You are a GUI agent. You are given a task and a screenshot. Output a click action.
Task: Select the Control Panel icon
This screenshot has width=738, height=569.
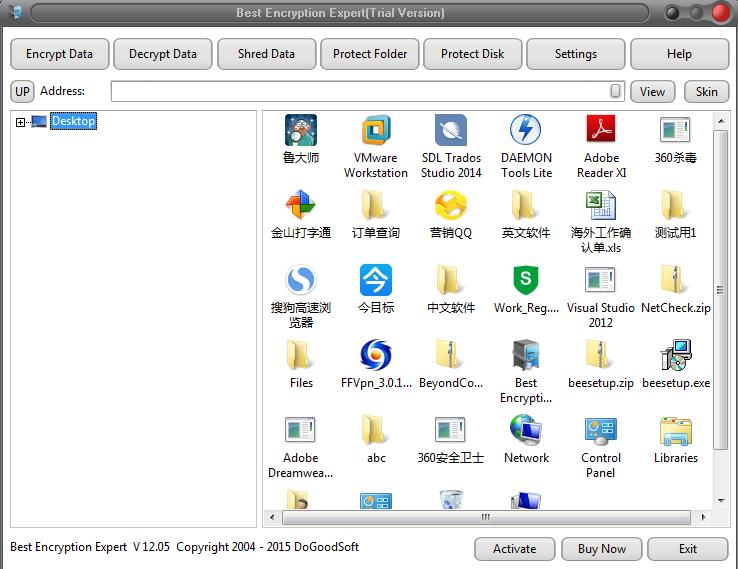coord(601,430)
